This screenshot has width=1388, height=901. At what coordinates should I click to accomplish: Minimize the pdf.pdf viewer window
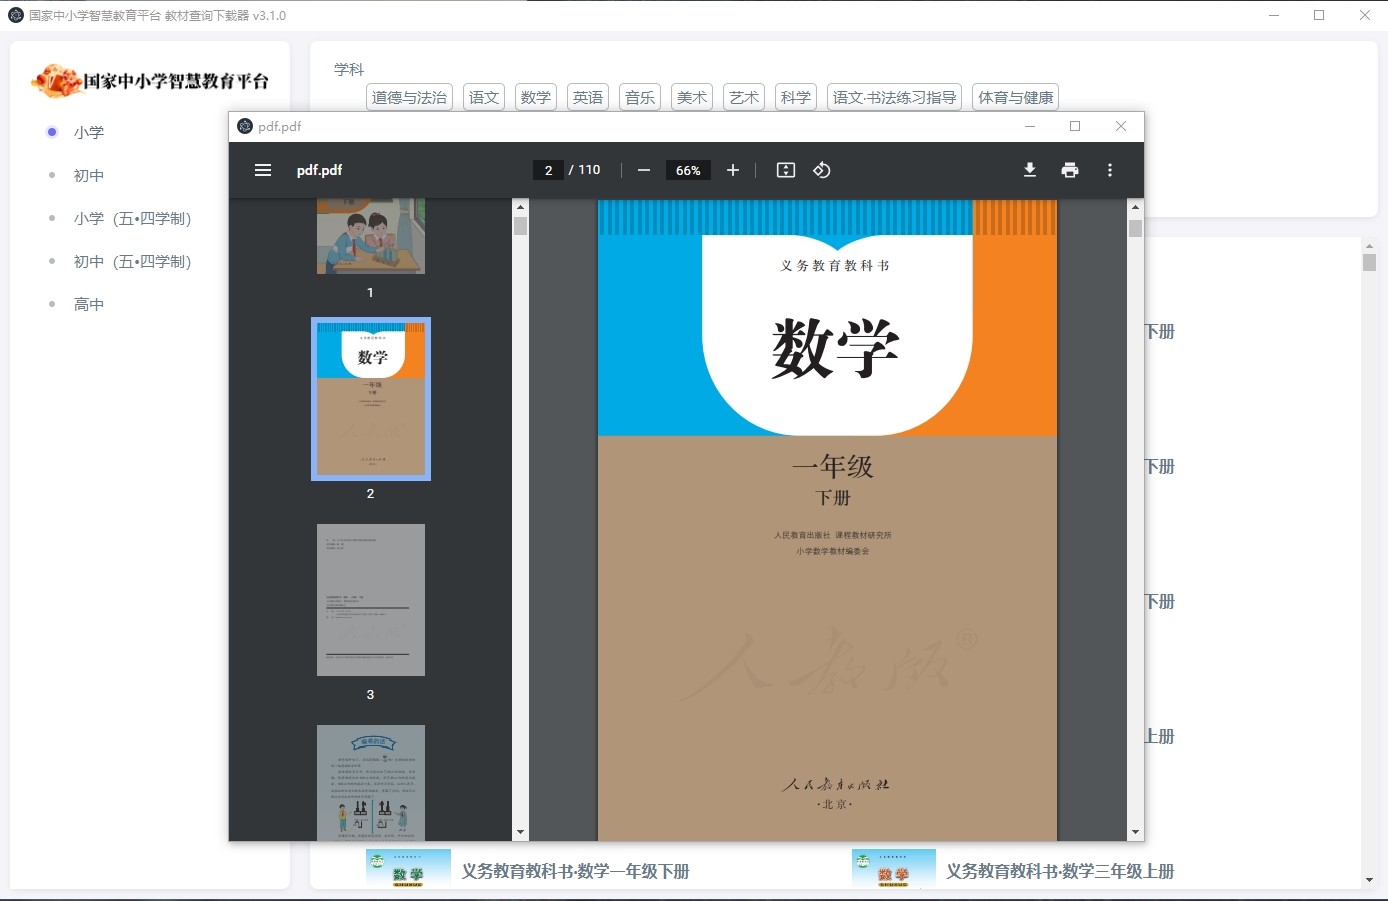click(x=1030, y=126)
